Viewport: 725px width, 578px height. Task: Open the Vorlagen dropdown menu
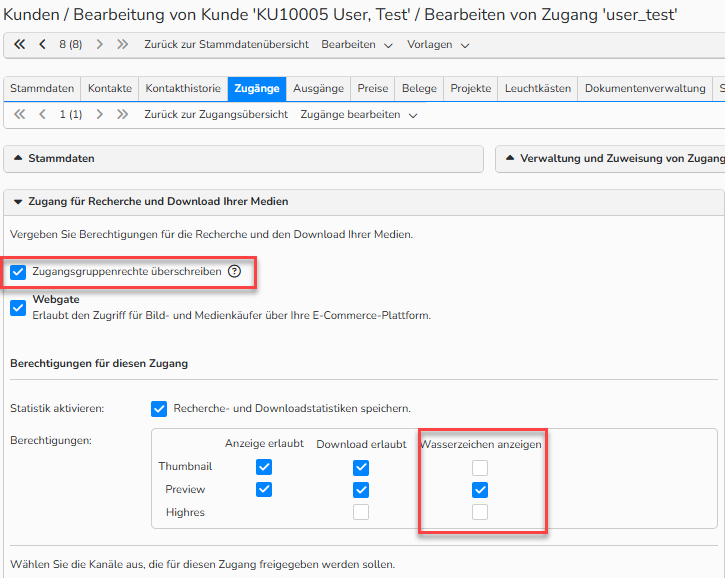click(x=438, y=44)
